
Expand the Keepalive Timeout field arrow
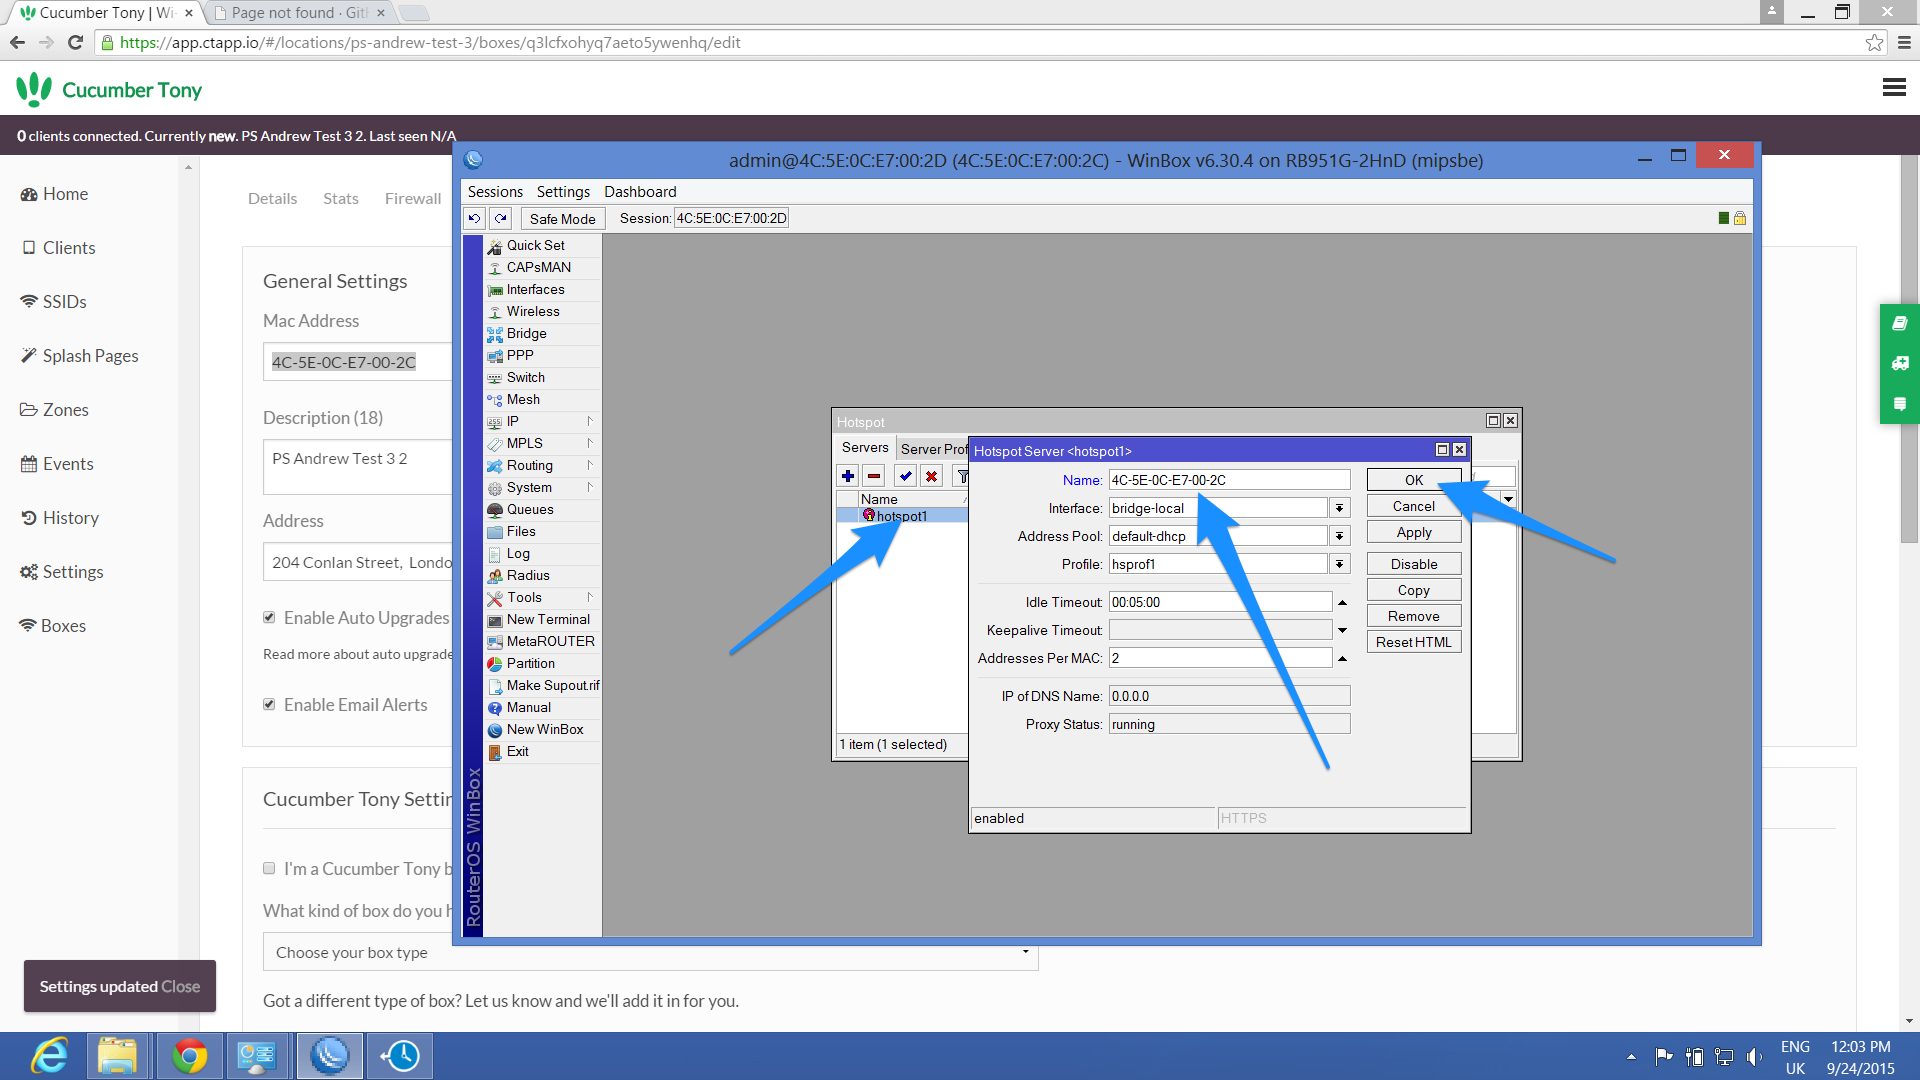point(1342,630)
